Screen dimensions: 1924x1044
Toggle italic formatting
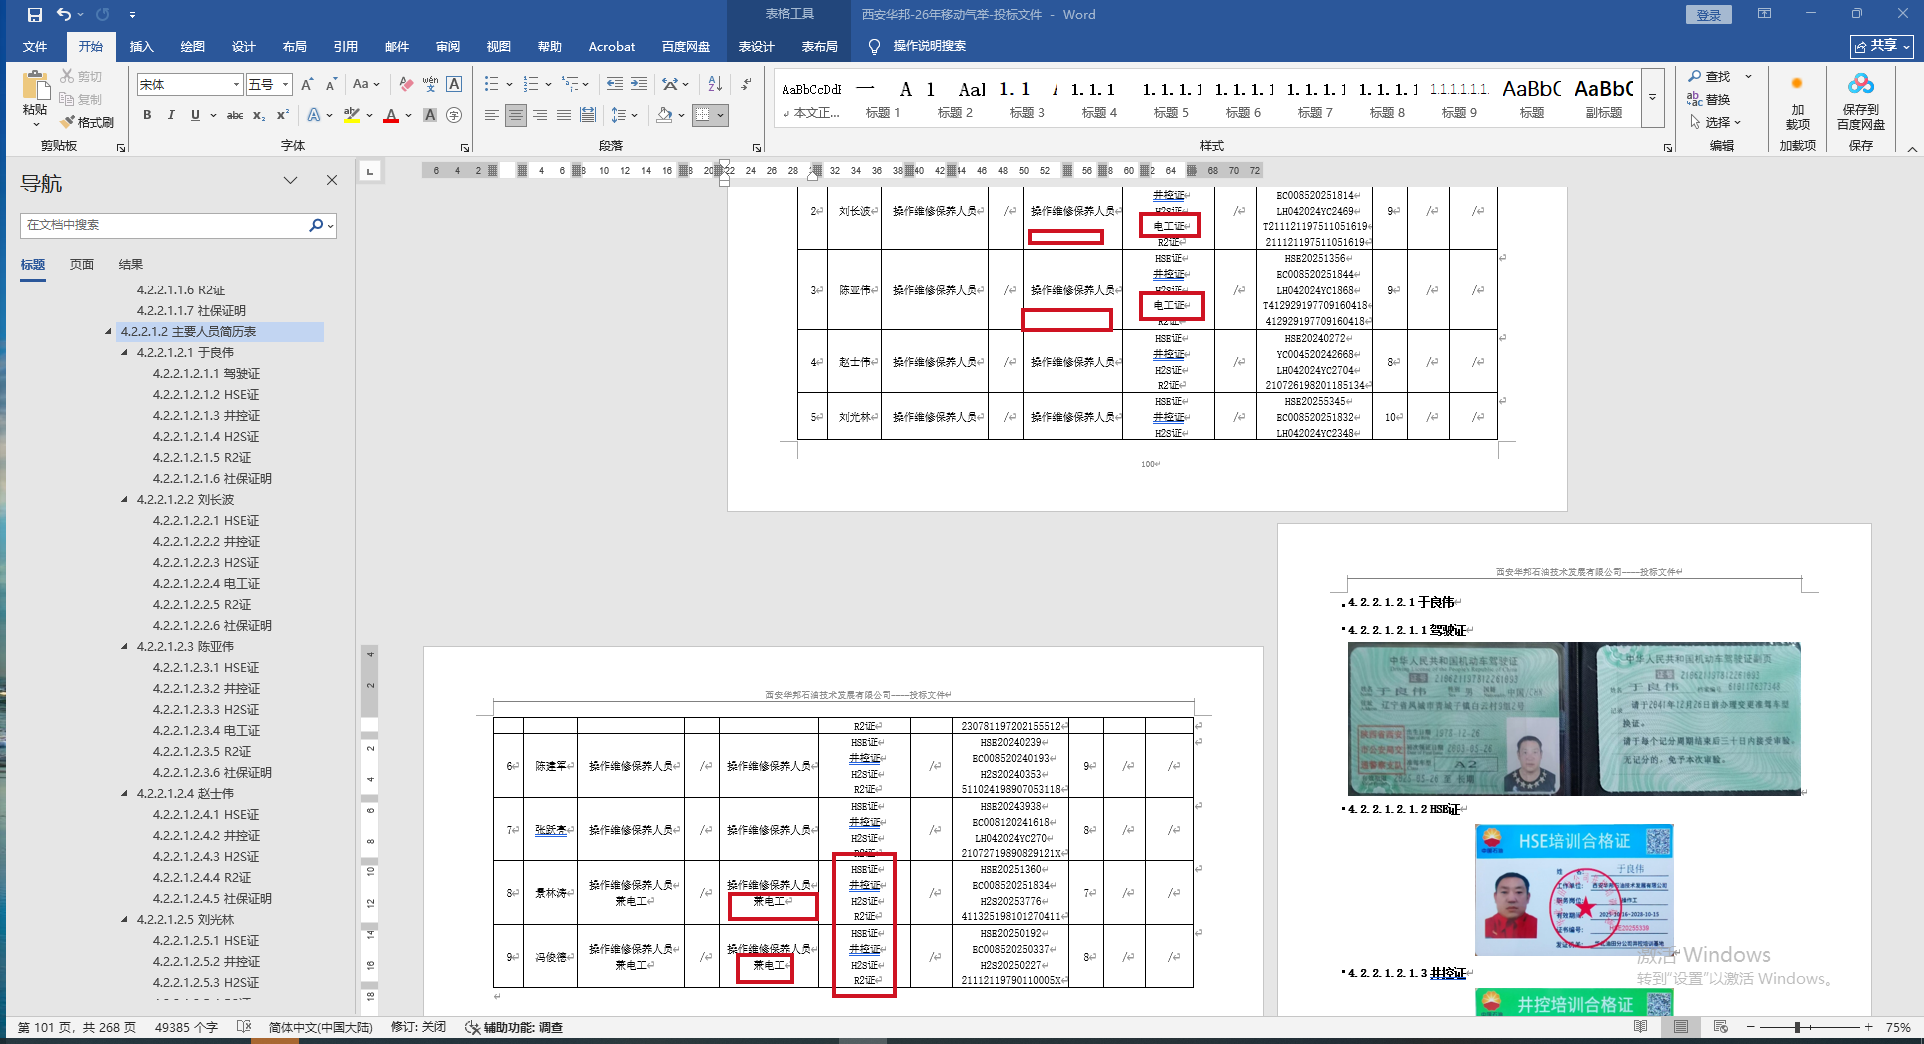tap(171, 115)
